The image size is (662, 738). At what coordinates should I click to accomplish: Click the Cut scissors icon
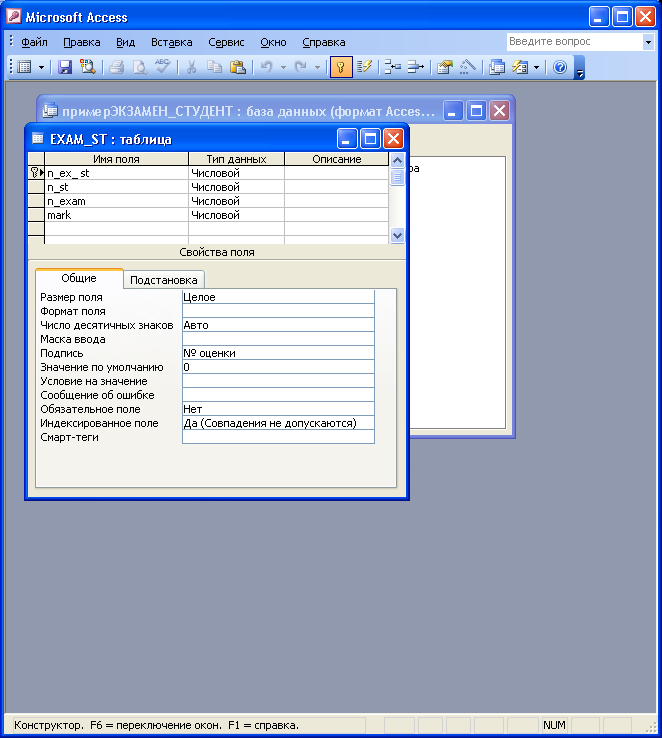(x=191, y=67)
